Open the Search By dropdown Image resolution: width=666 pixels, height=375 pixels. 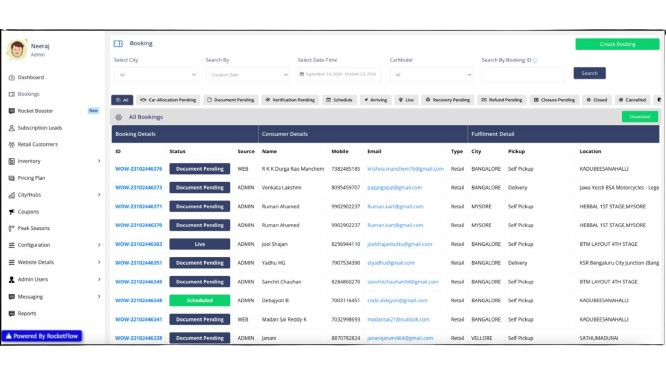pos(247,75)
